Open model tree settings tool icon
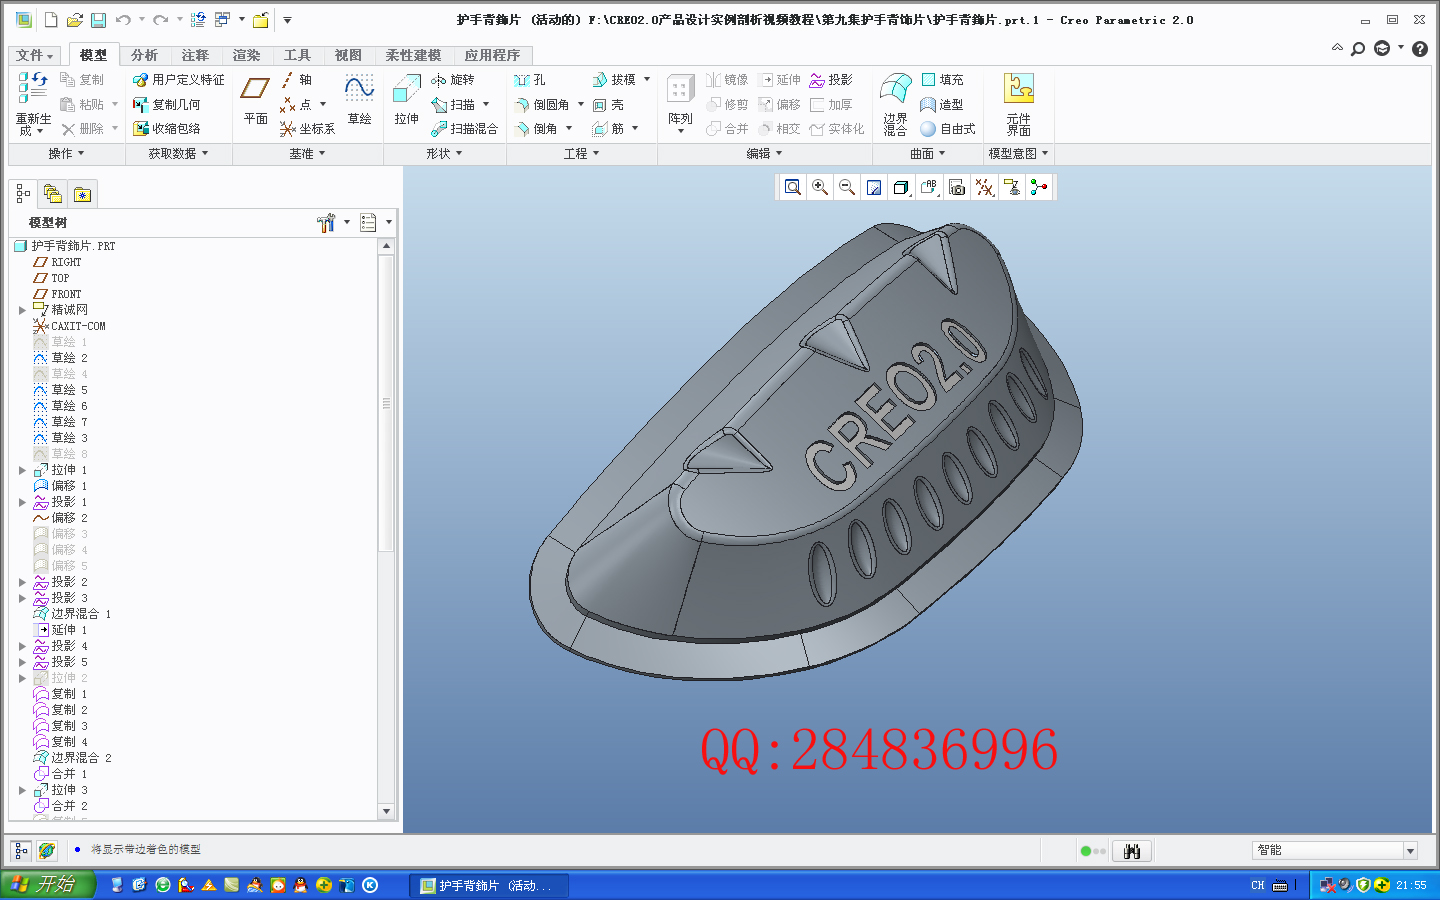The image size is (1440, 900). (x=326, y=222)
